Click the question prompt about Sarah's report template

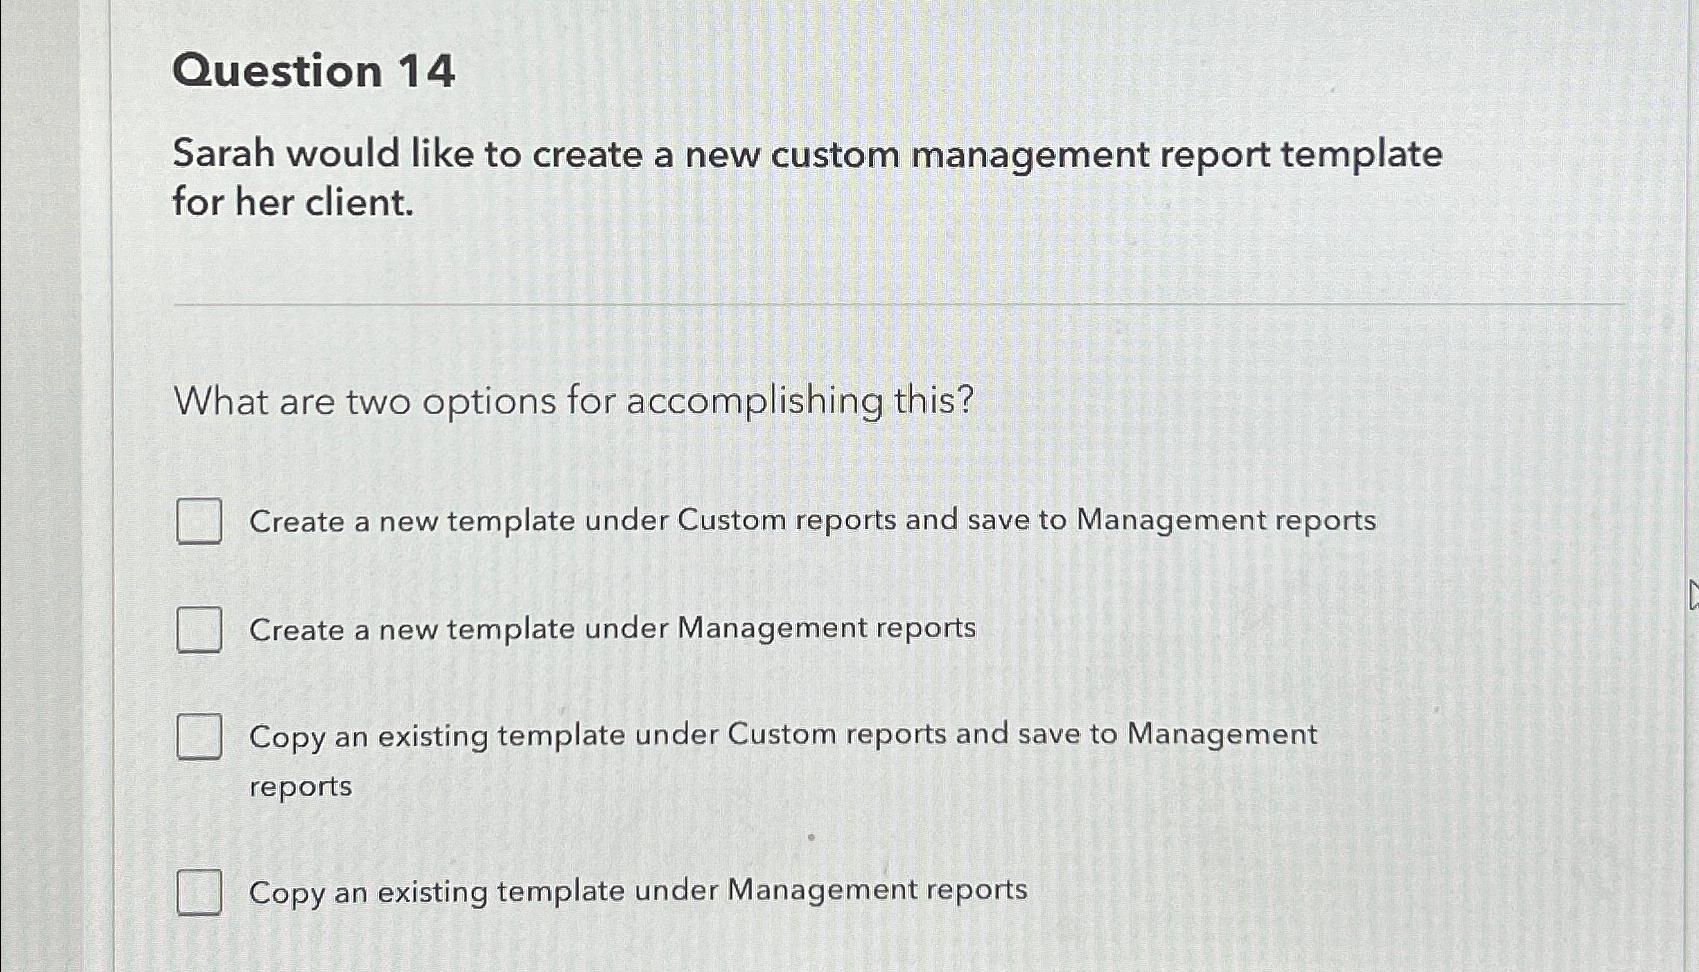point(808,153)
